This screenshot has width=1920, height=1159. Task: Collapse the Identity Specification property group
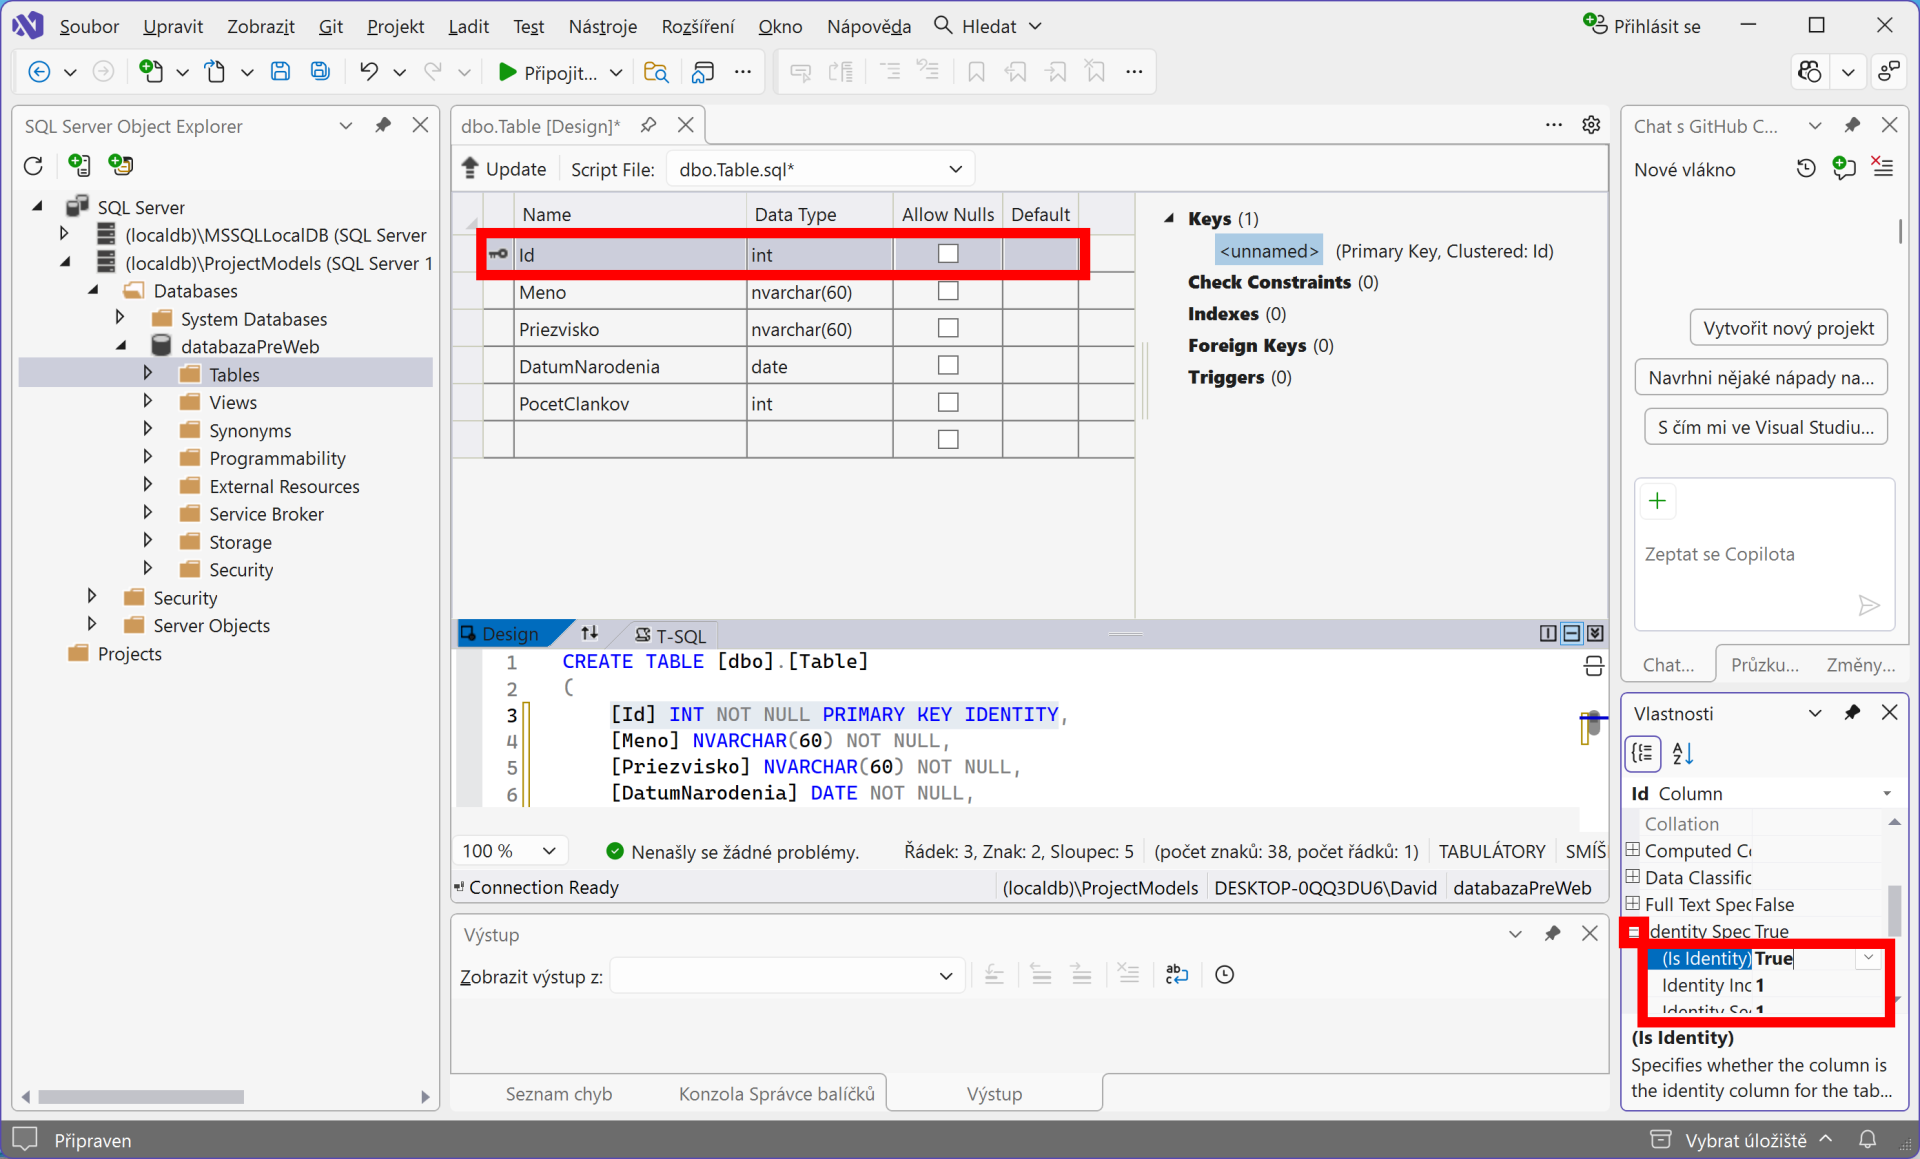click(x=1634, y=931)
